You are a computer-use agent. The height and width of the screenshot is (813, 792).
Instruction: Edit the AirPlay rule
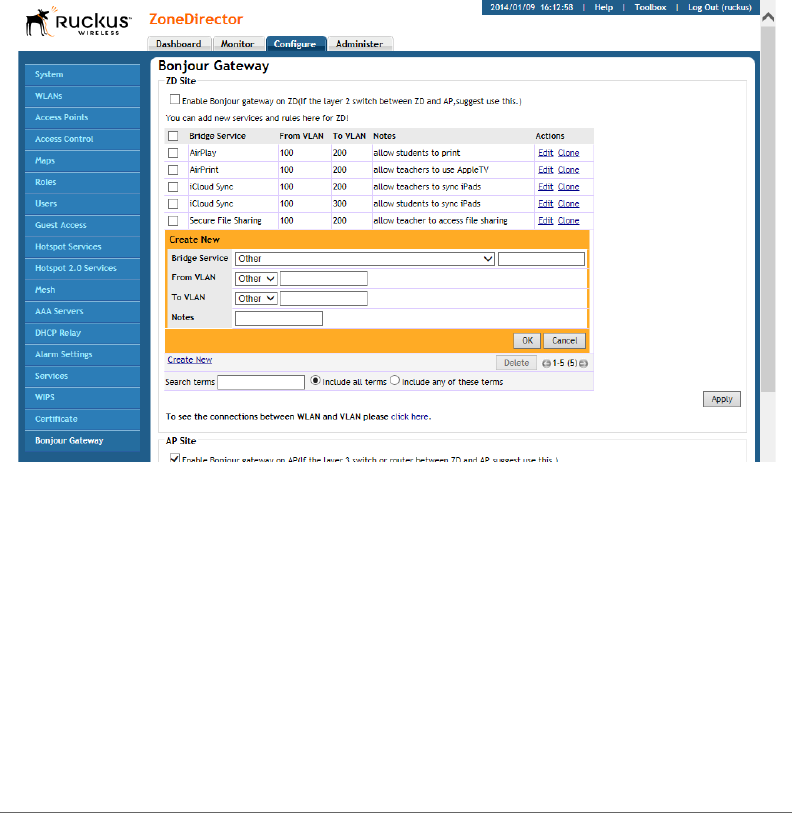[x=546, y=153]
